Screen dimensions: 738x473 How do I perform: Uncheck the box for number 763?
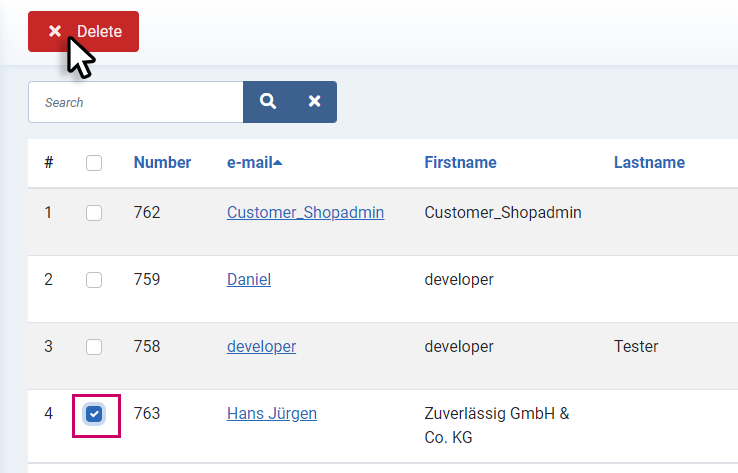(x=94, y=414)
